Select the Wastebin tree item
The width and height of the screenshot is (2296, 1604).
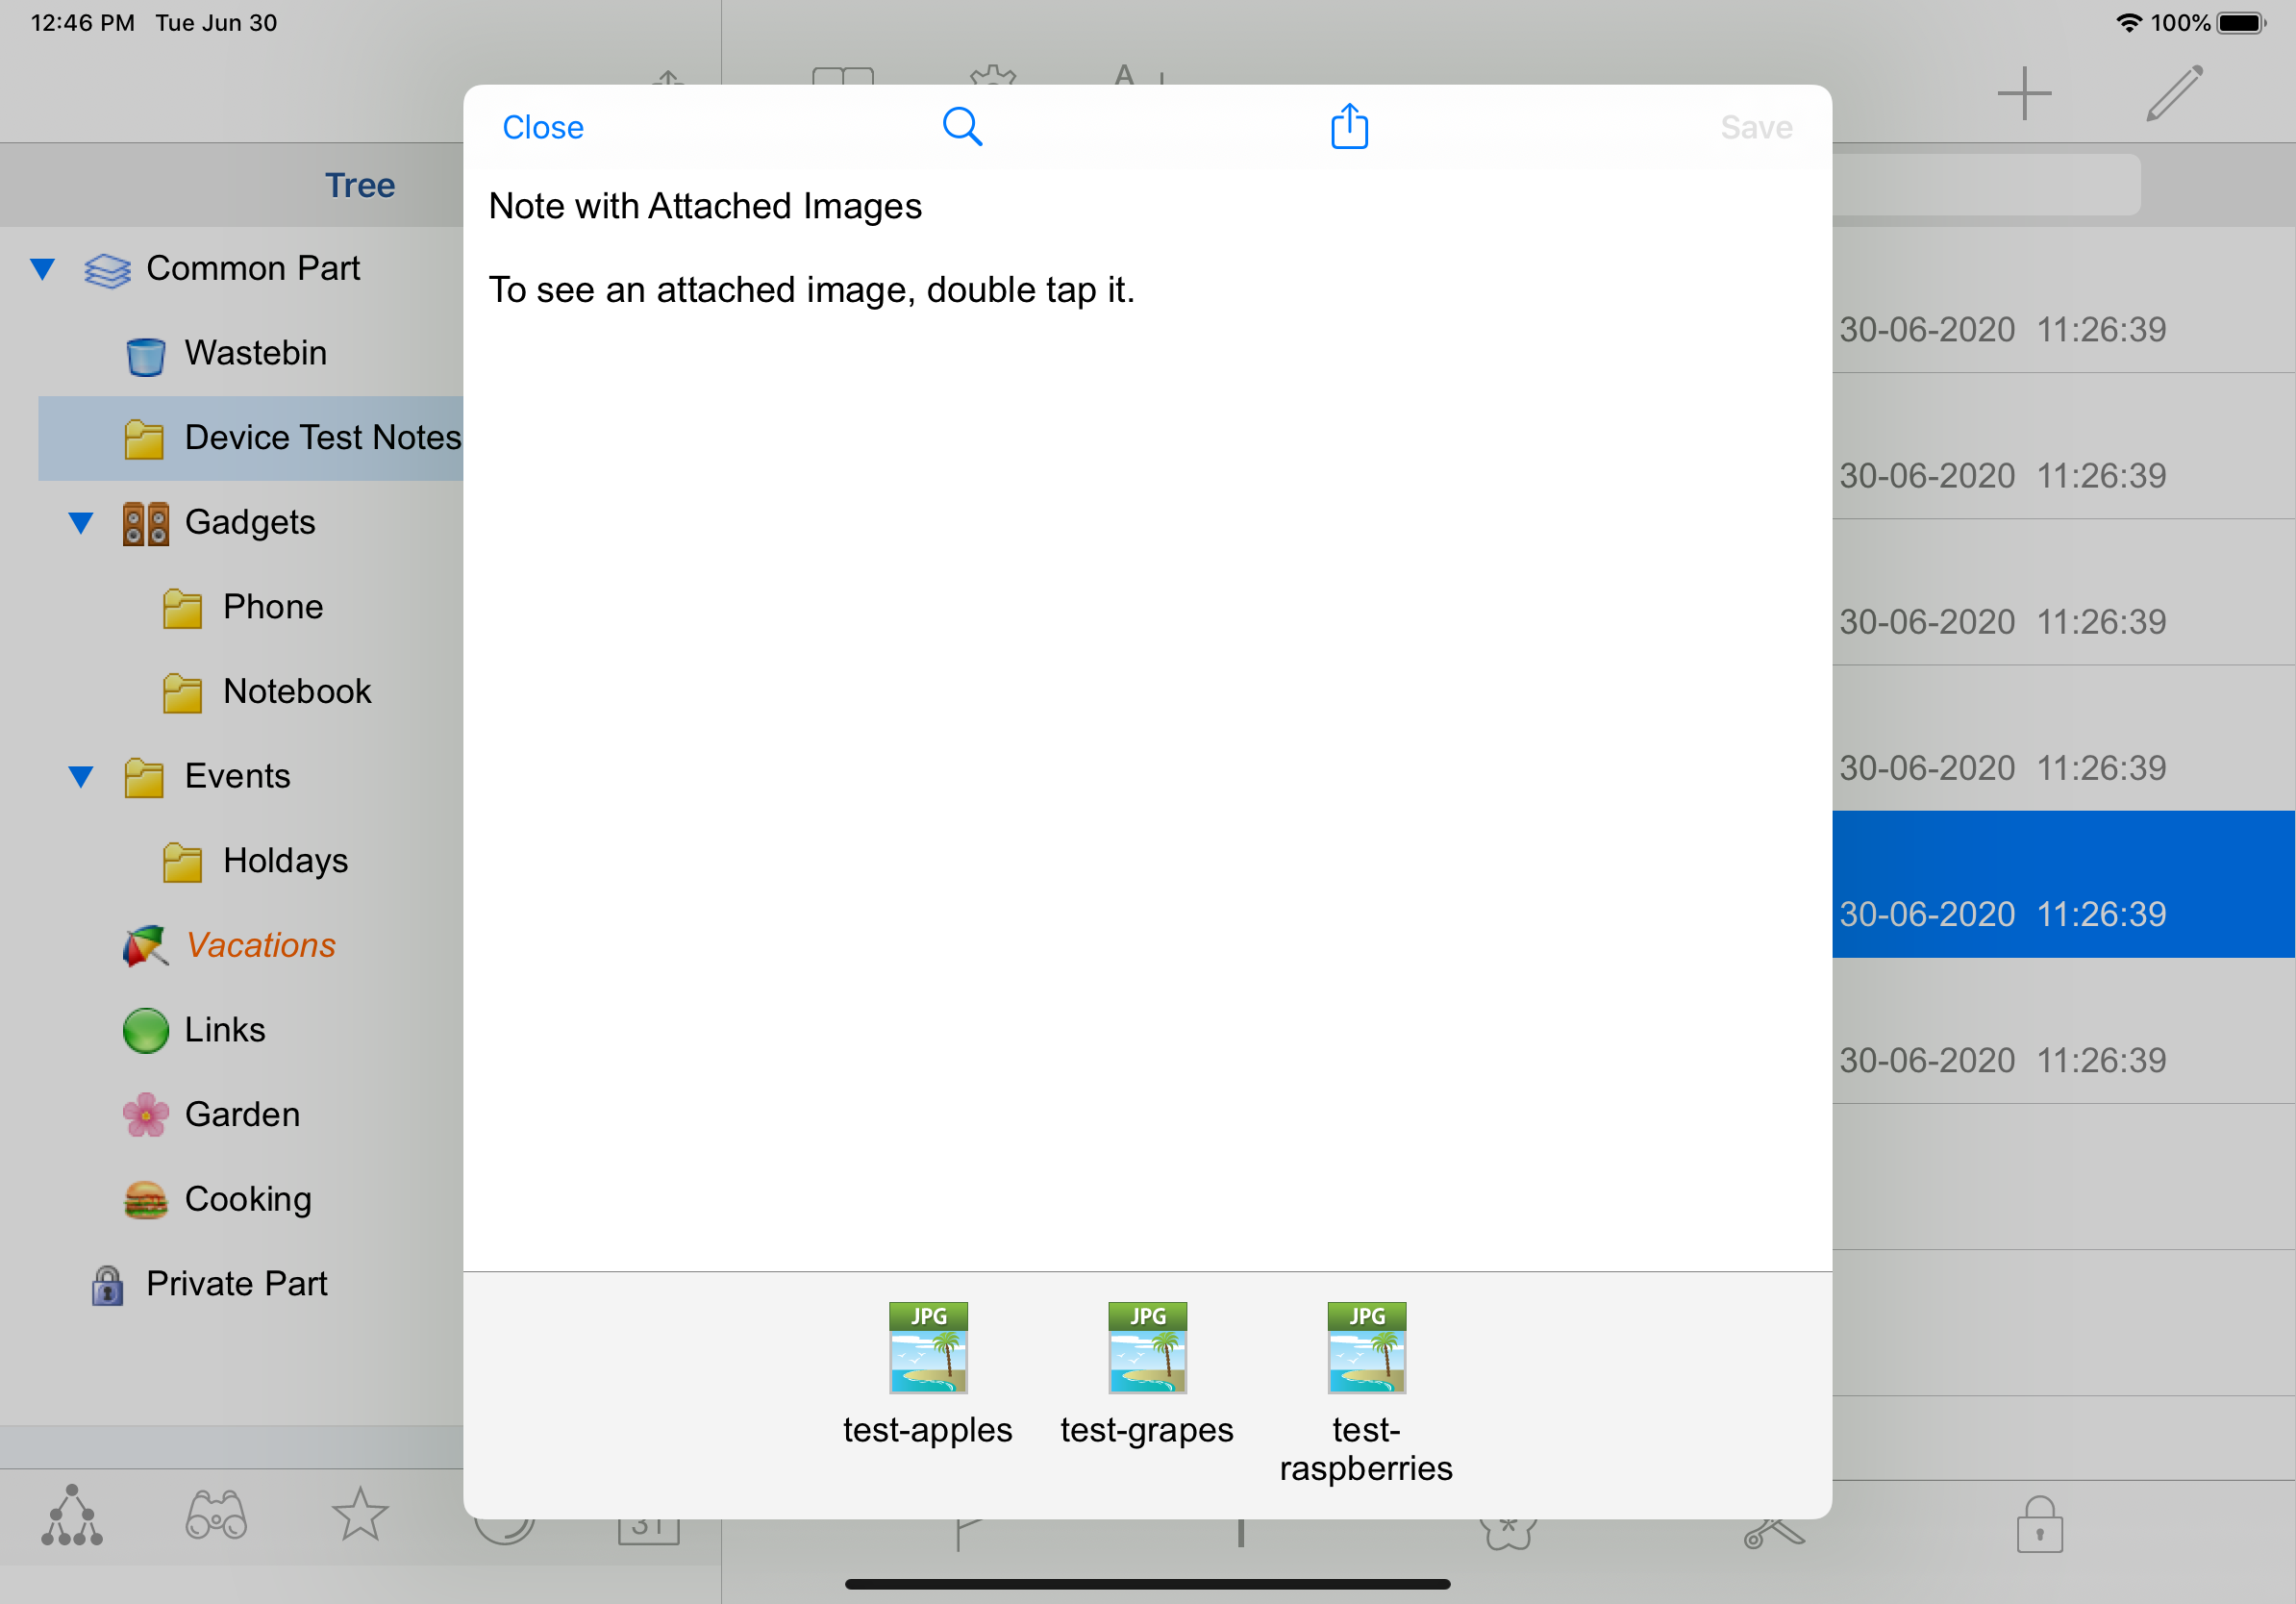point(255,353)
